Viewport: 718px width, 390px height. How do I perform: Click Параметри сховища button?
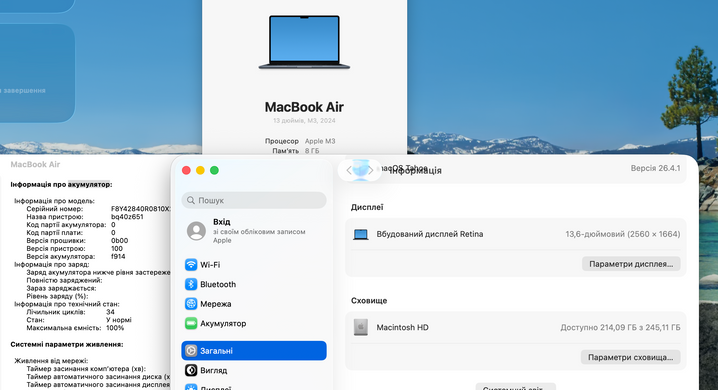click(631, 358)
